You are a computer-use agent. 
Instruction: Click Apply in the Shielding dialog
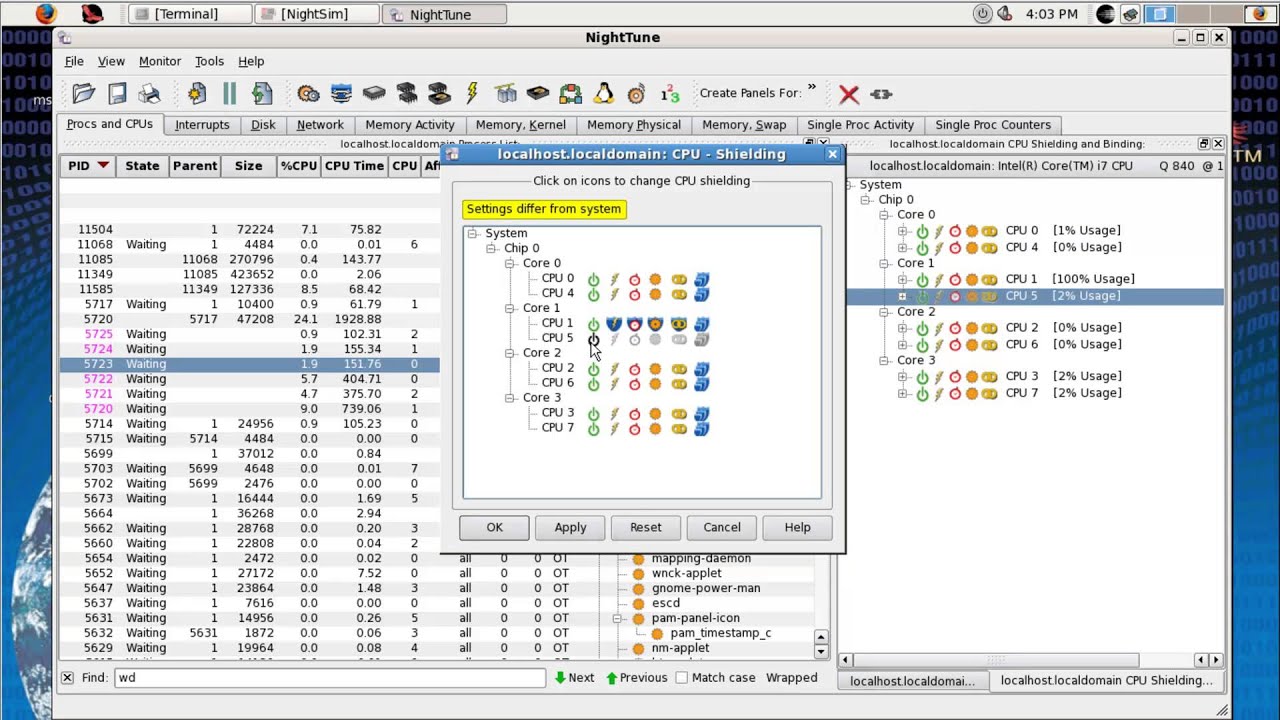(x=570, y=527)
